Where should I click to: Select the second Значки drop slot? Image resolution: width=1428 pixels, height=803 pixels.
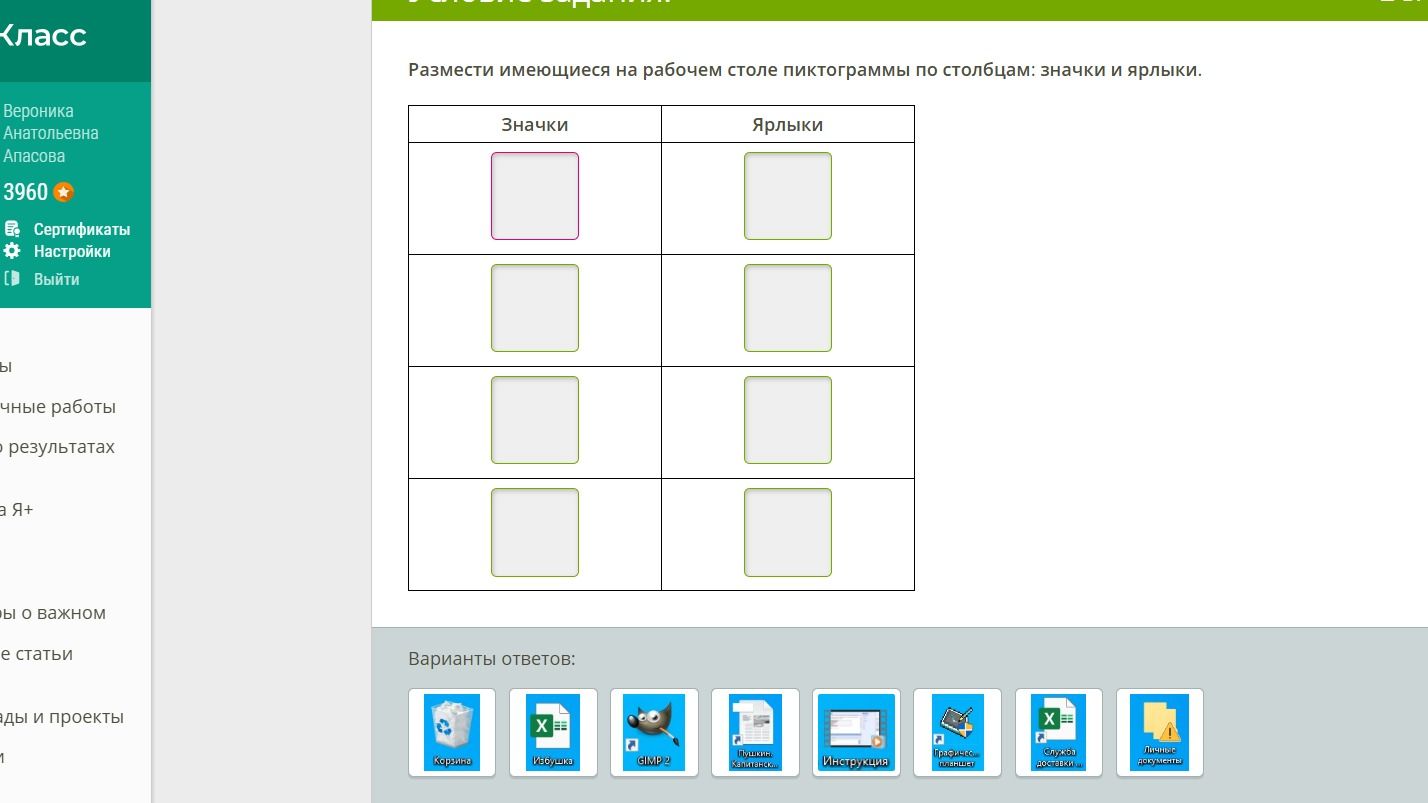tap(535, 308)
